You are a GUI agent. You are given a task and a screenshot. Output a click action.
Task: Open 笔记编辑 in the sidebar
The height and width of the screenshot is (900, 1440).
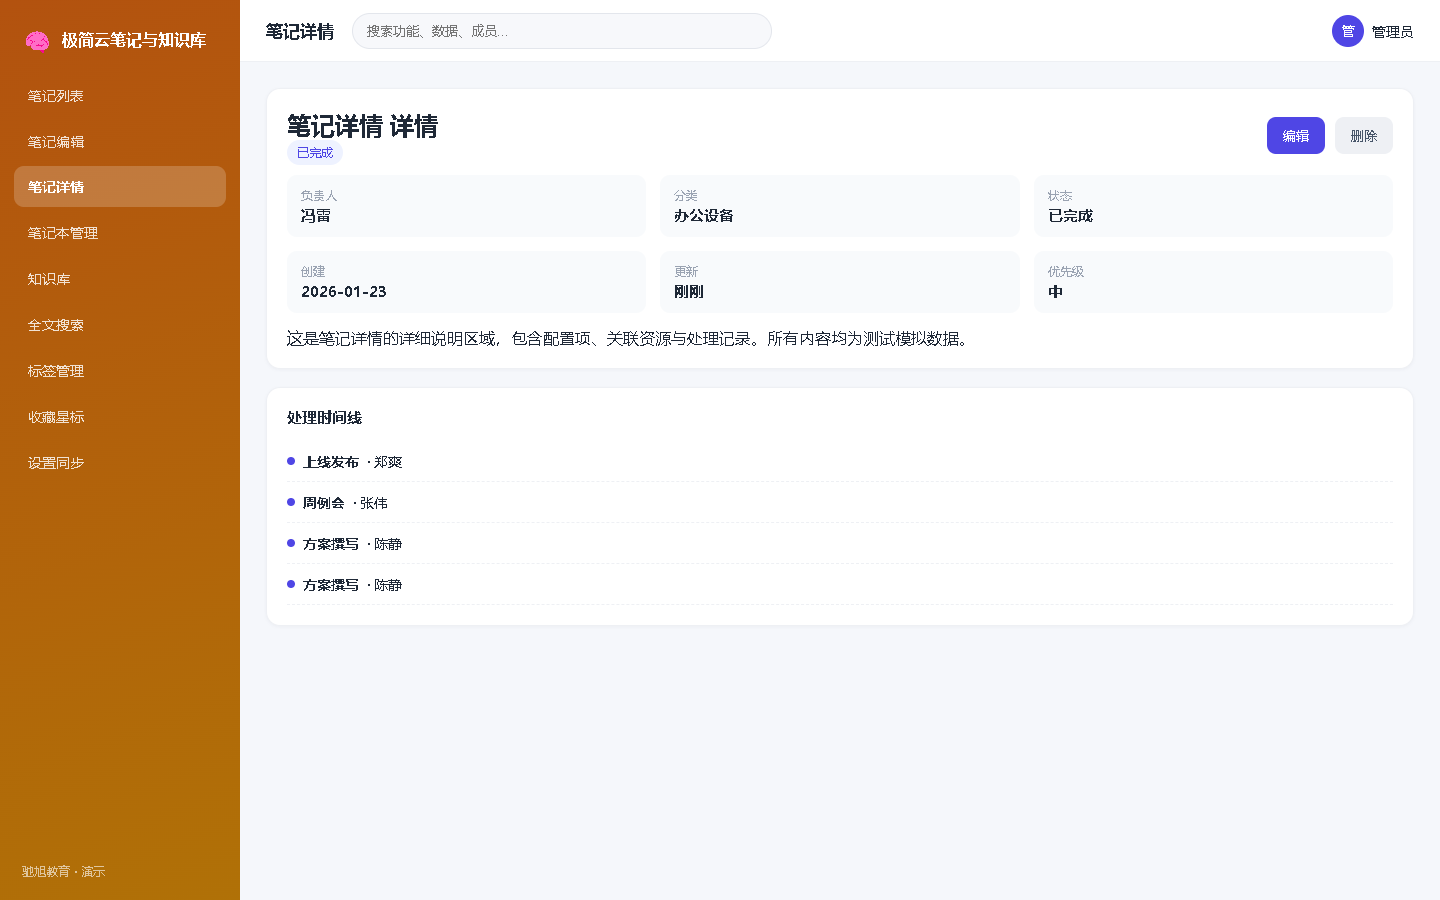[x=120, y=142]
